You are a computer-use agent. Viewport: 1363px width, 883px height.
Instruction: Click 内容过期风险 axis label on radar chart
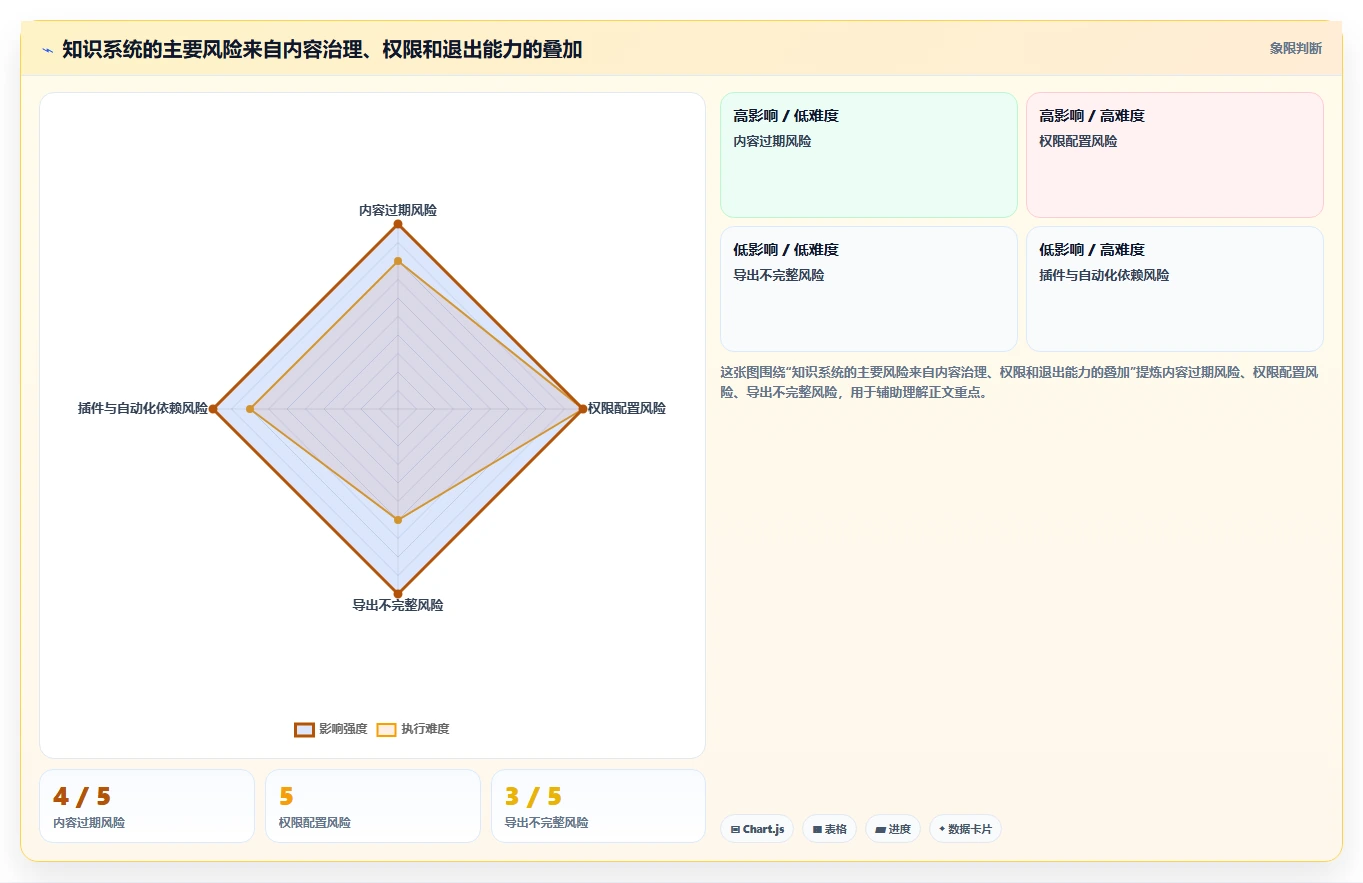coord(398,210)
